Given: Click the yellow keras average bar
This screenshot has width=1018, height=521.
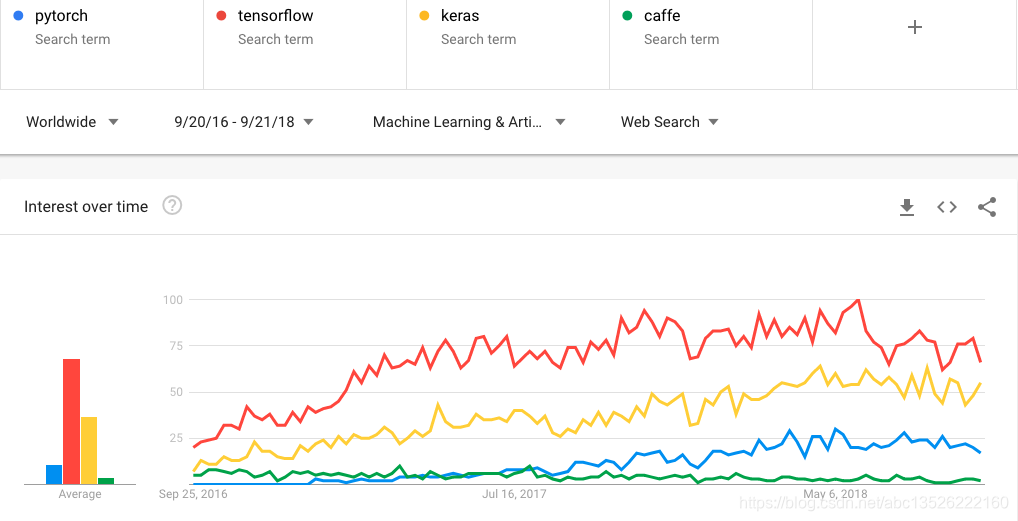Looking at the screenshot, I should pos(89,450).
